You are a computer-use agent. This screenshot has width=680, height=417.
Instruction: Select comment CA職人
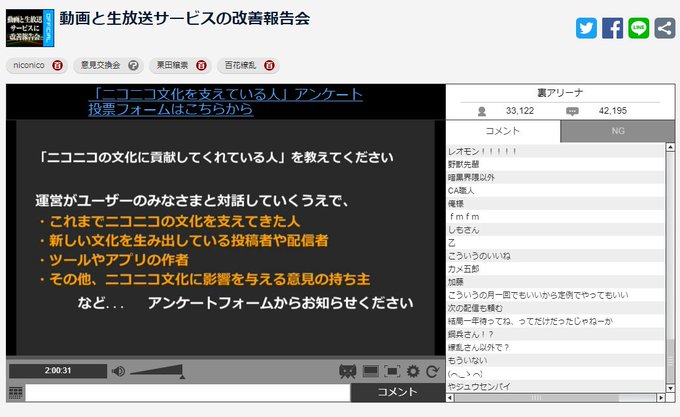pyautogui.click(x=555, y=190)
